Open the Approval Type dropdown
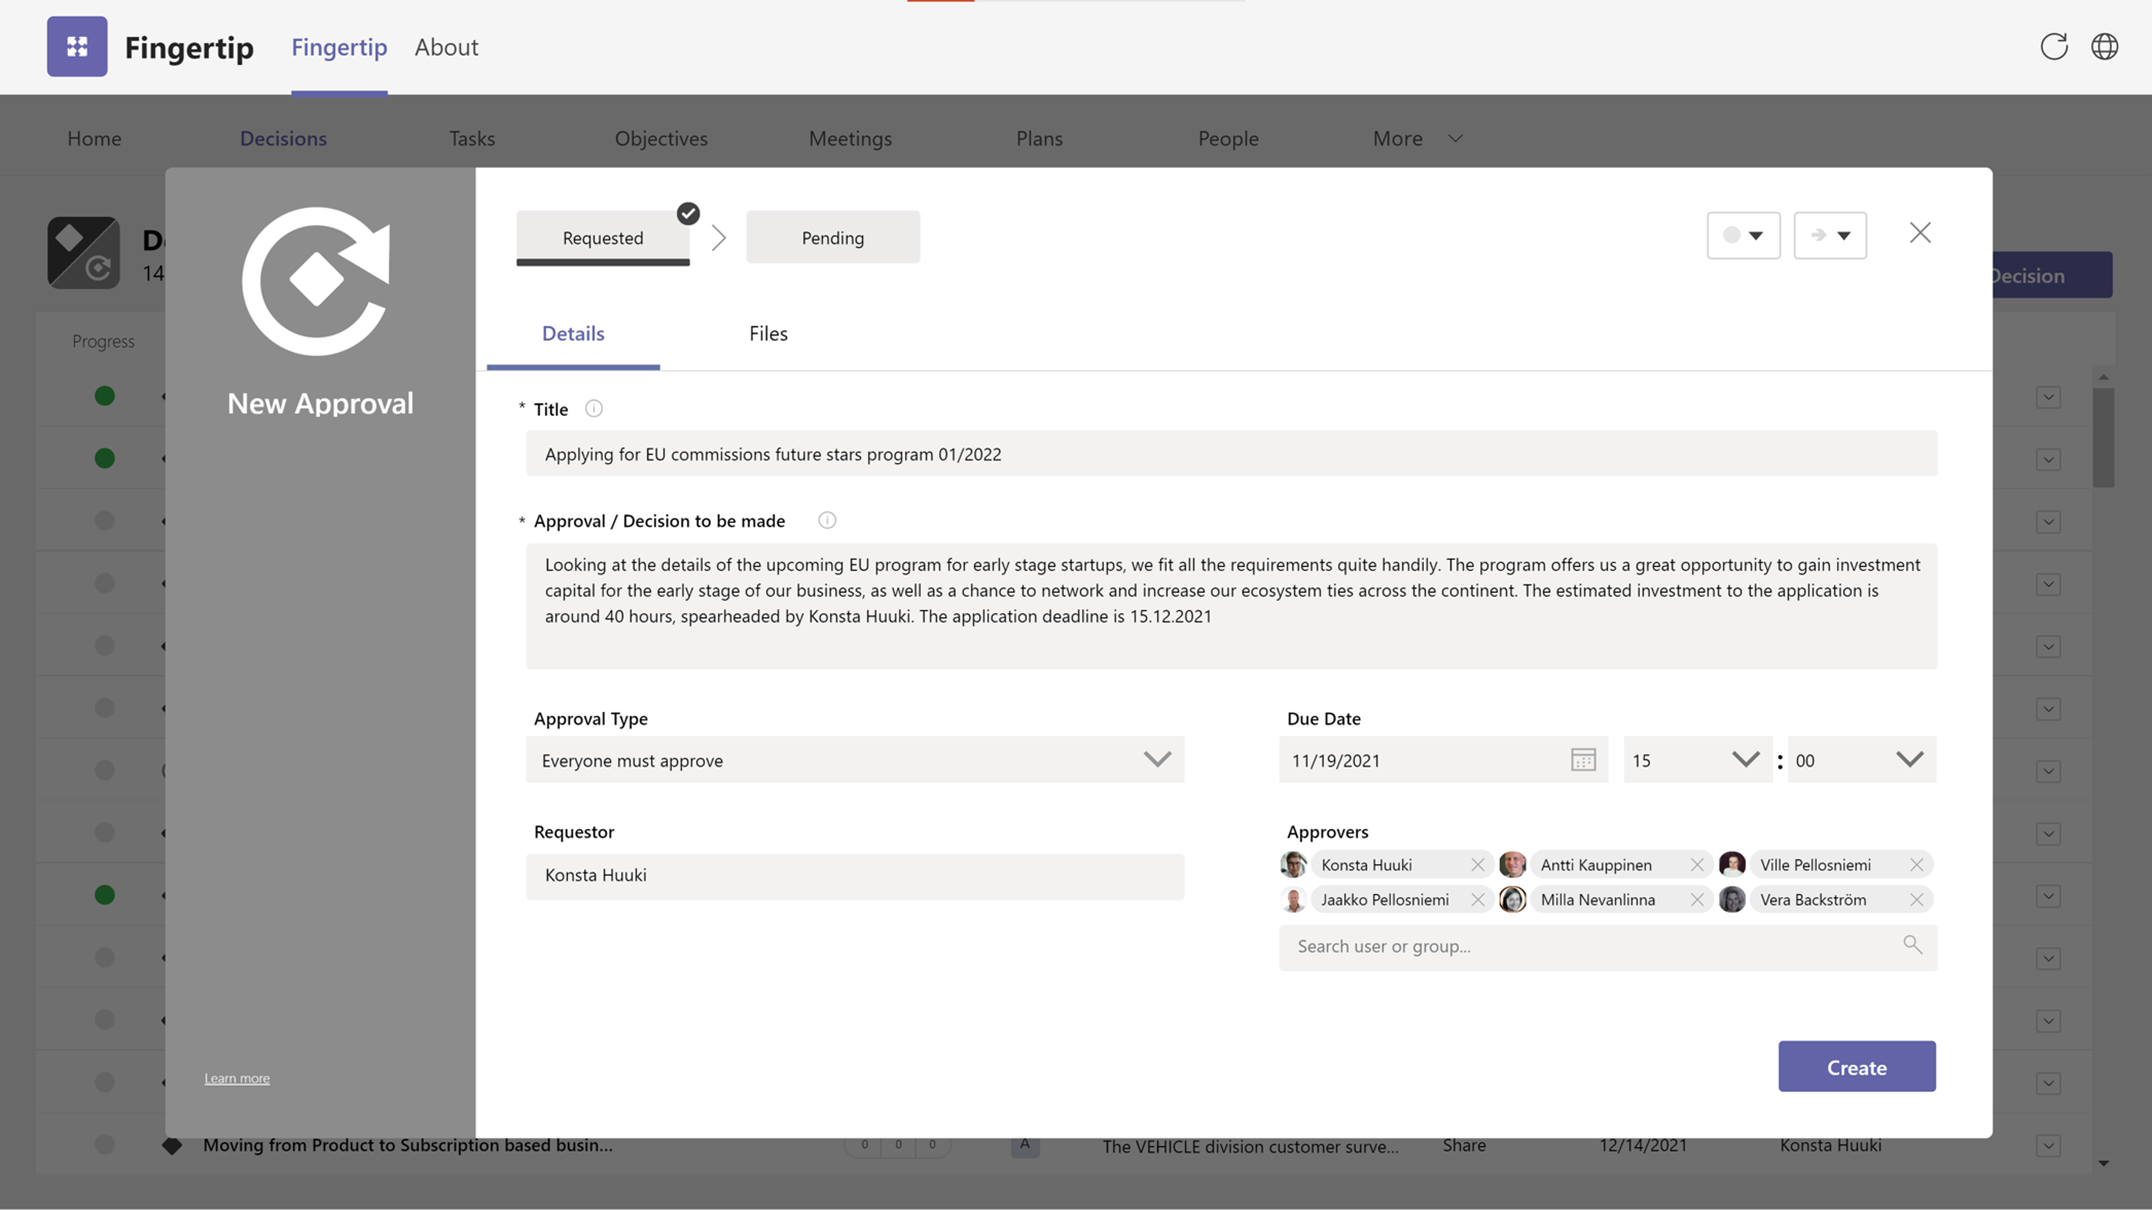 coord(855,759)
